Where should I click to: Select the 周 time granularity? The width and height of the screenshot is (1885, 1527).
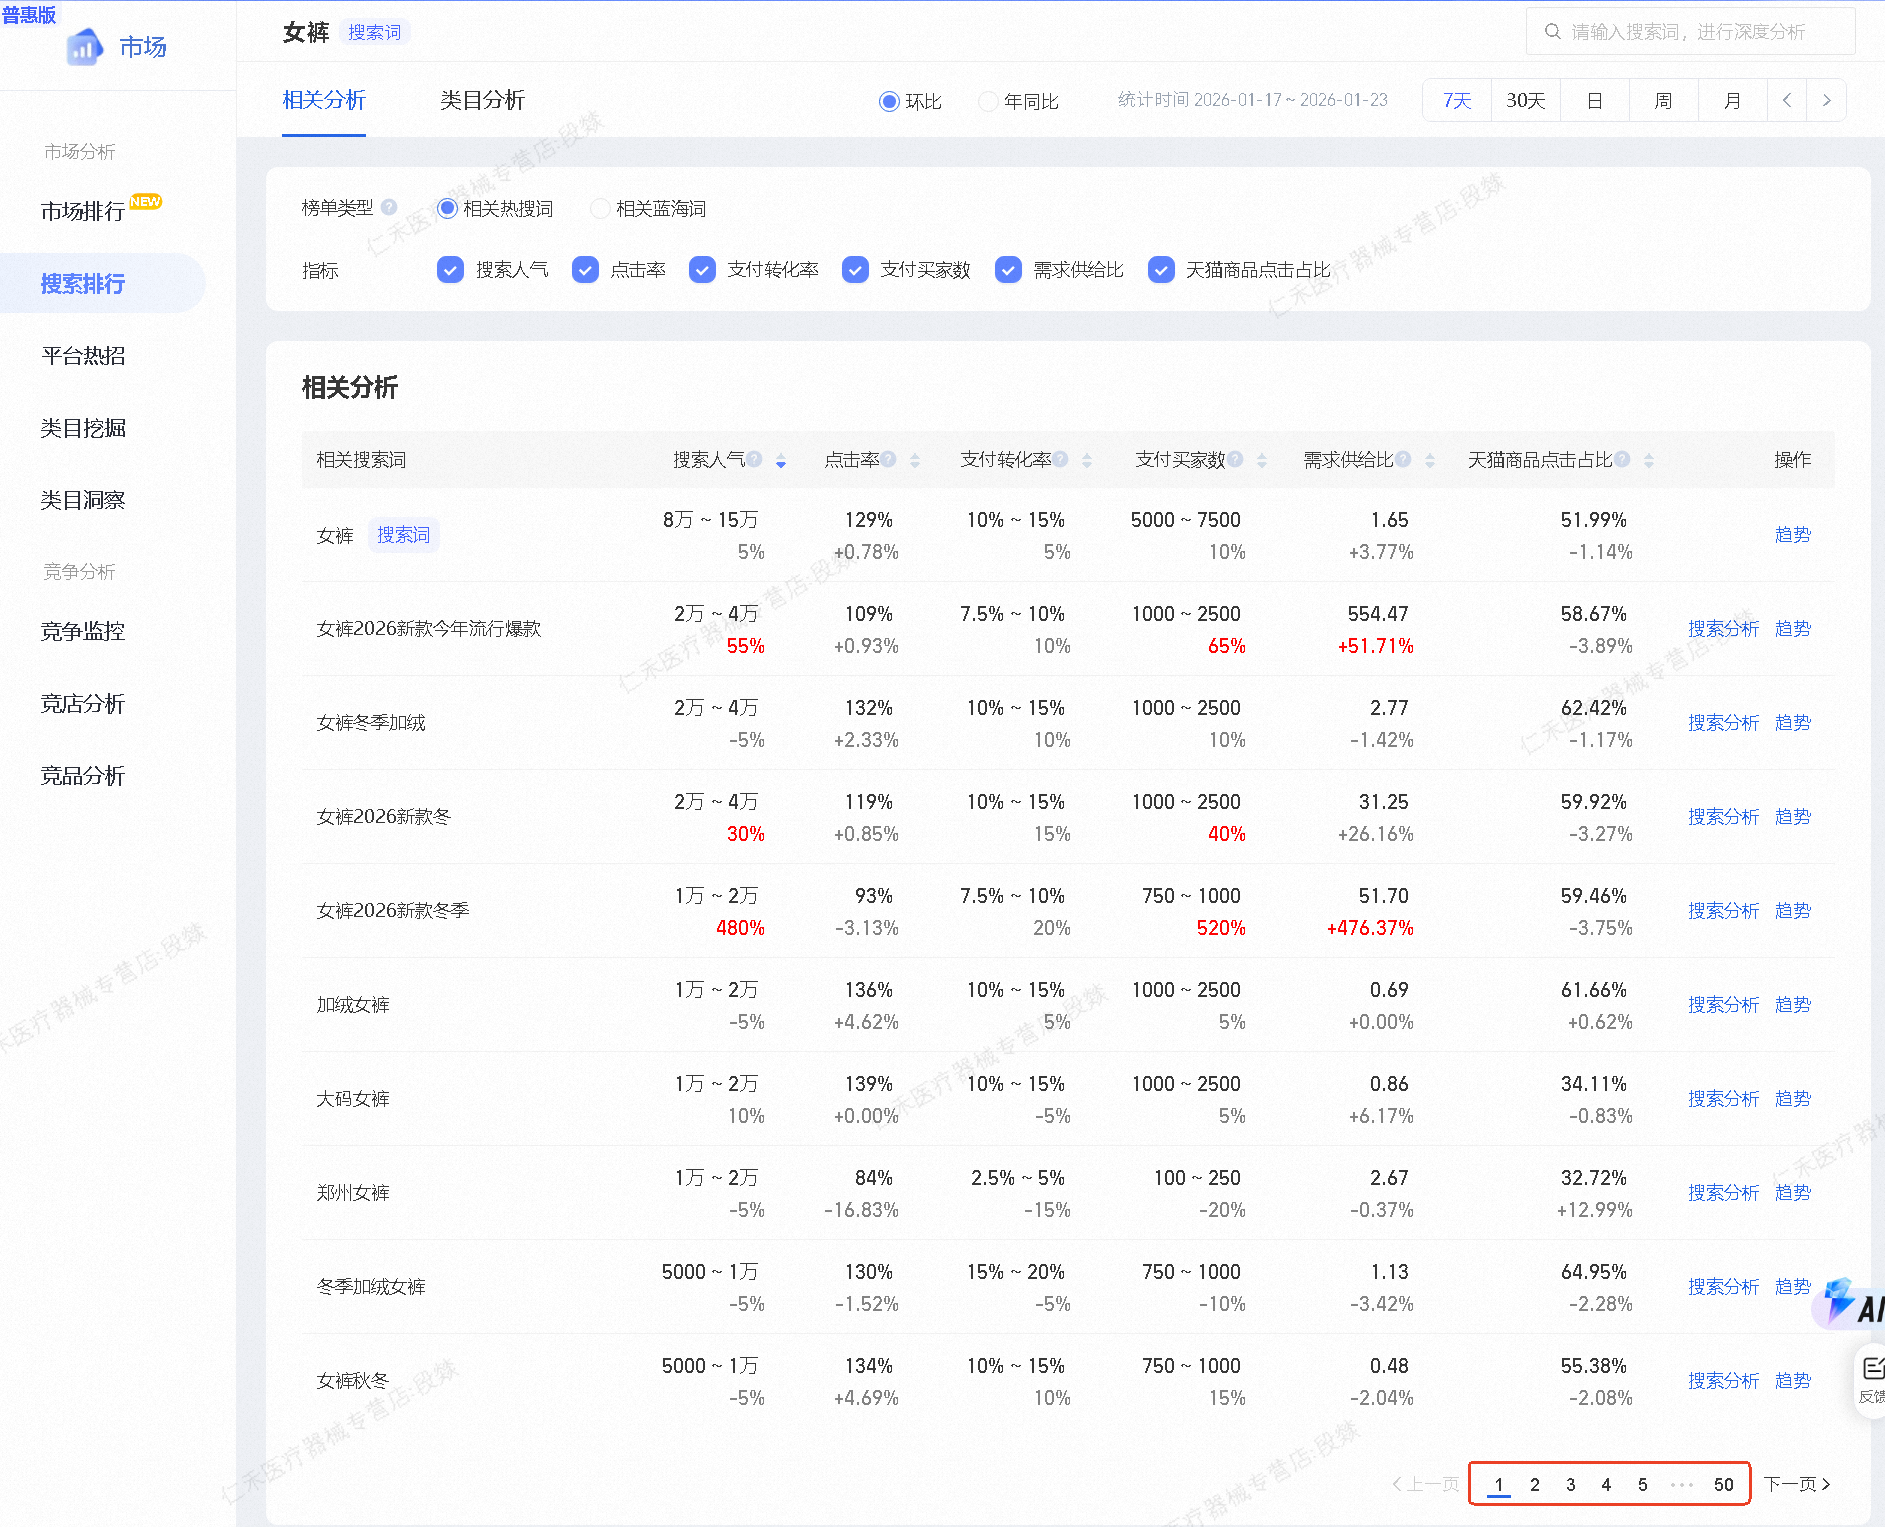(1663, 100)
